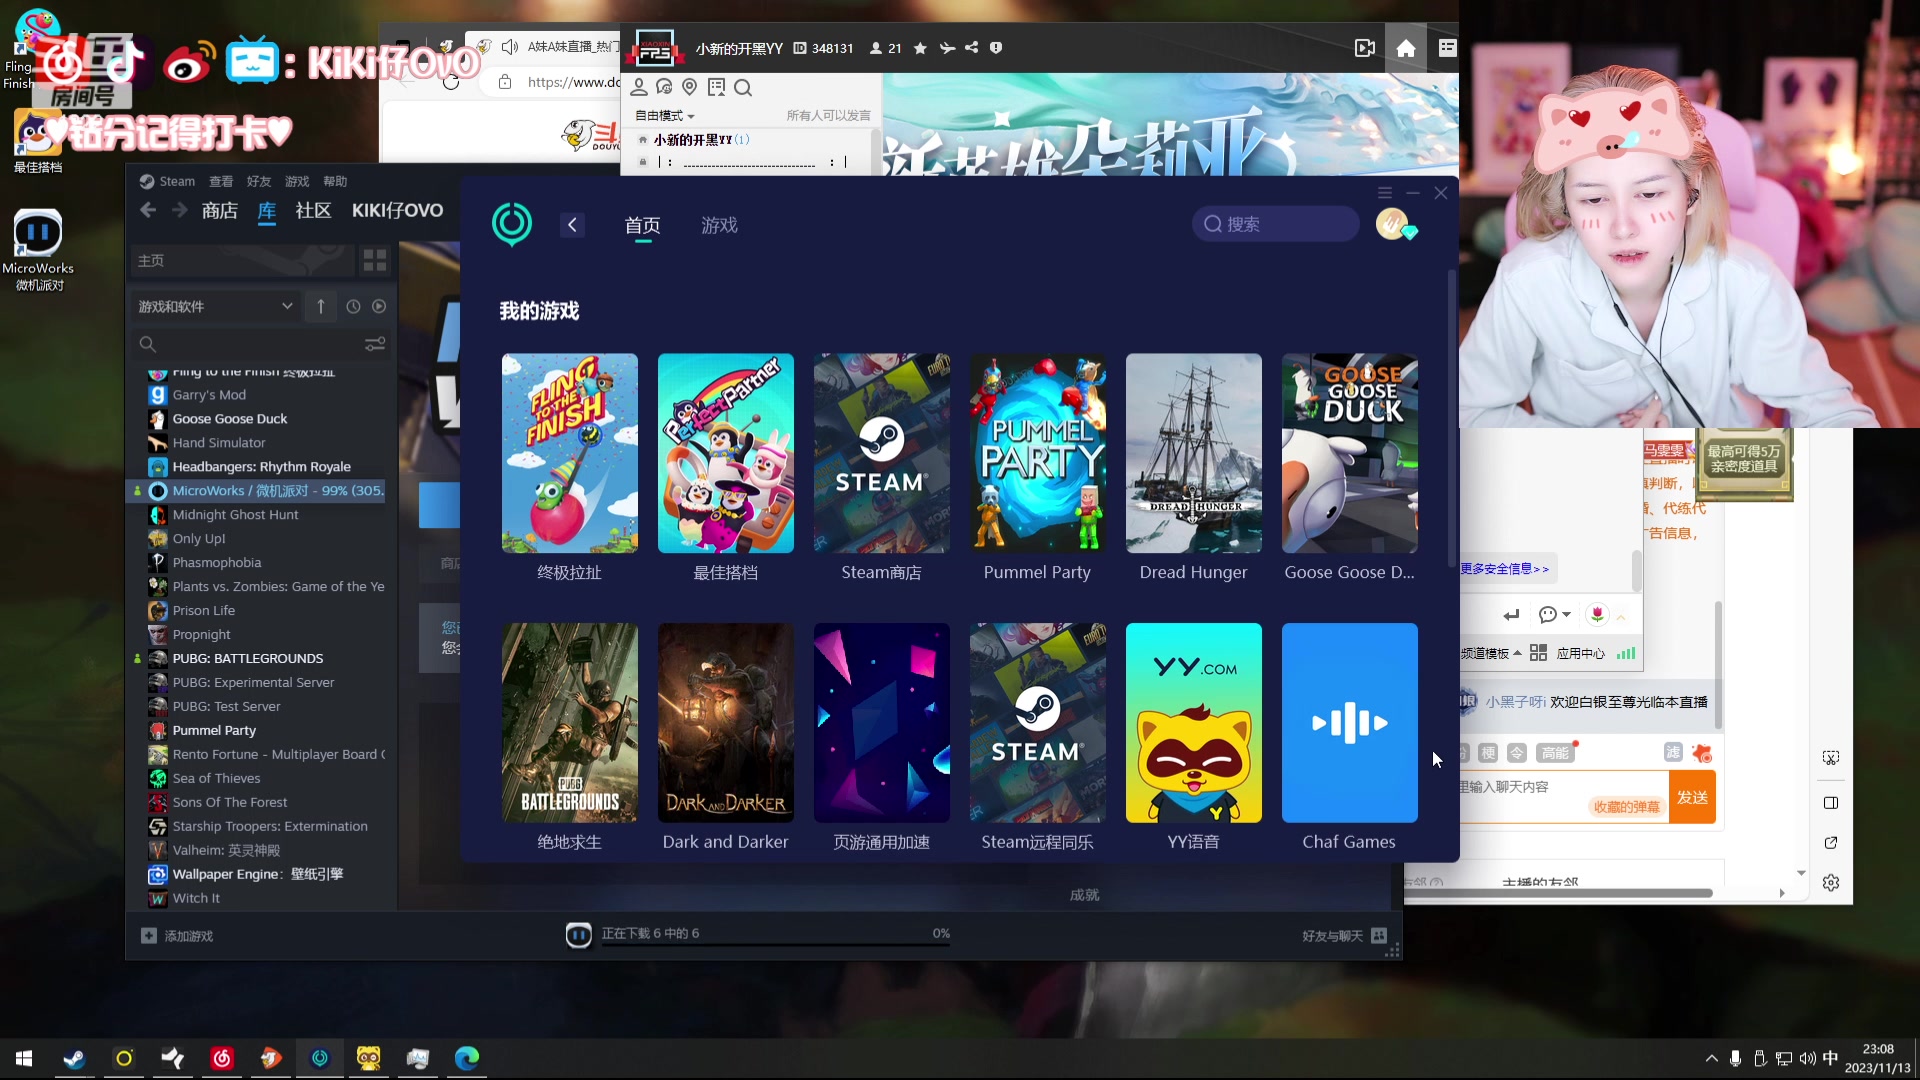Viewport: 1920px width, 1080px height.
Task: Open Steam's 好友 menu
Action: (x=259, y=181)
